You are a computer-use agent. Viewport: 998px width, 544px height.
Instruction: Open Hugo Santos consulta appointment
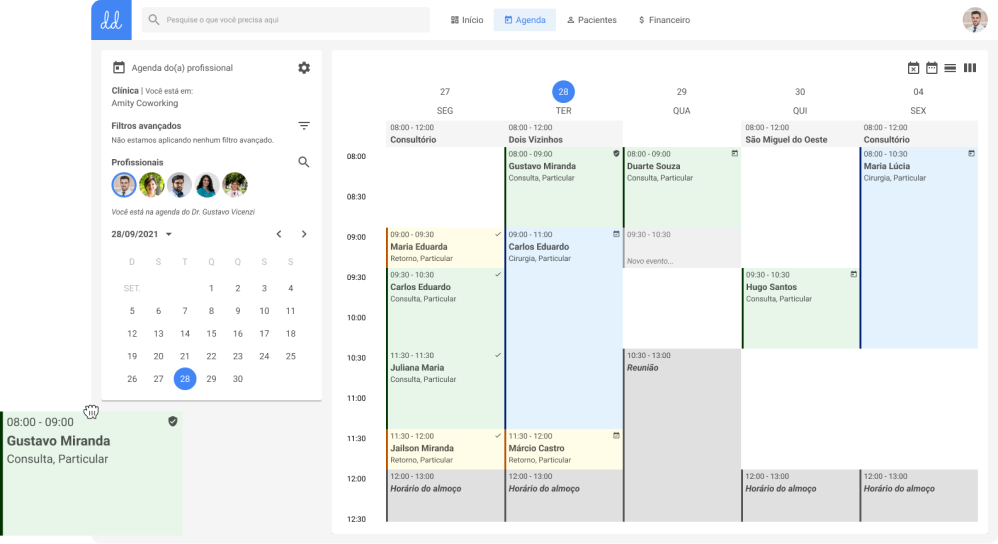800,308
